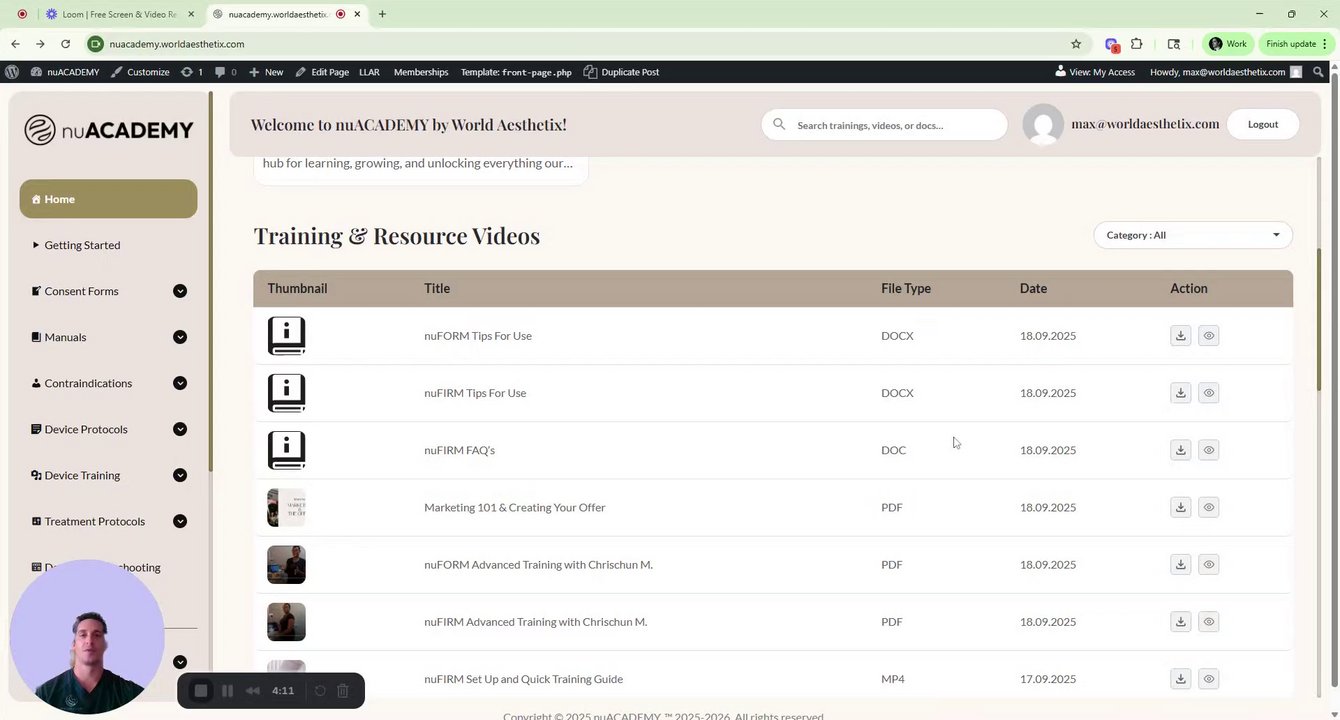The image size is (1340, 720).
Task: View nuFORM Advanced Training using eye icon
Action: (x=1208, y=564)
